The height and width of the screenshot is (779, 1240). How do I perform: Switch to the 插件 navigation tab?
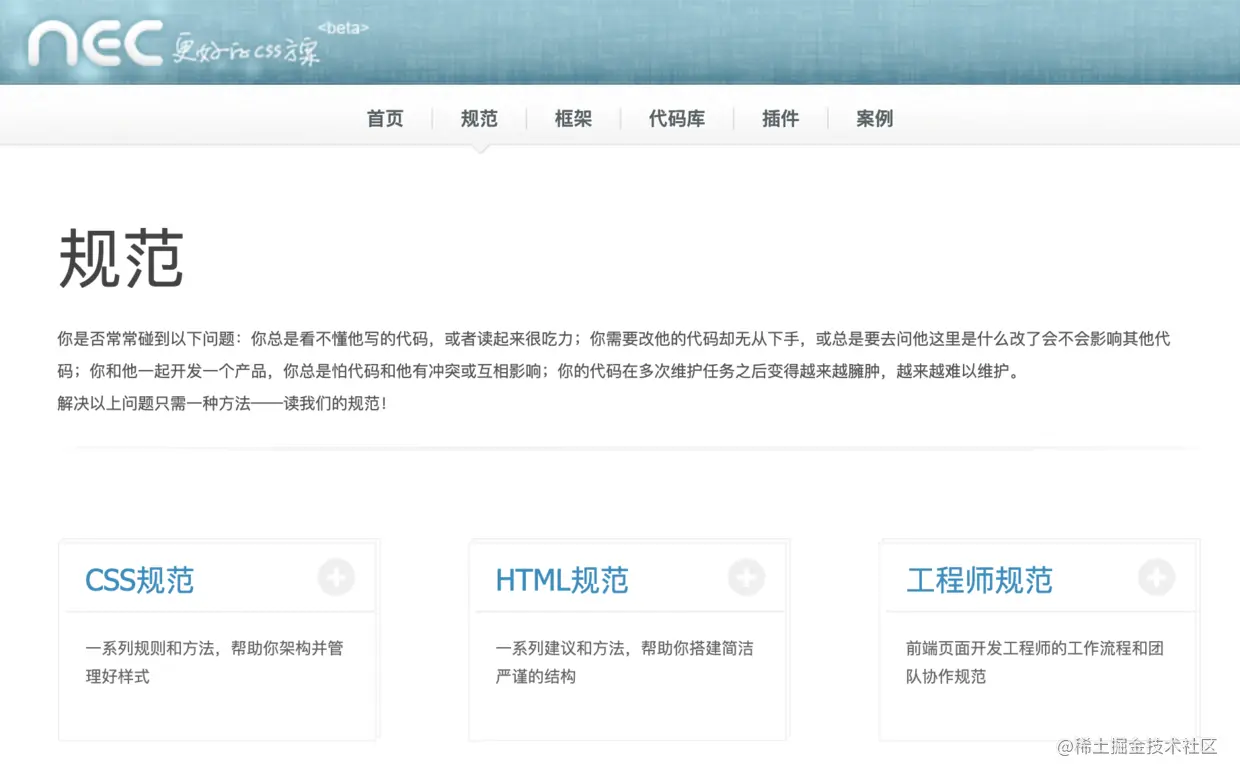[x=780, y=119]
